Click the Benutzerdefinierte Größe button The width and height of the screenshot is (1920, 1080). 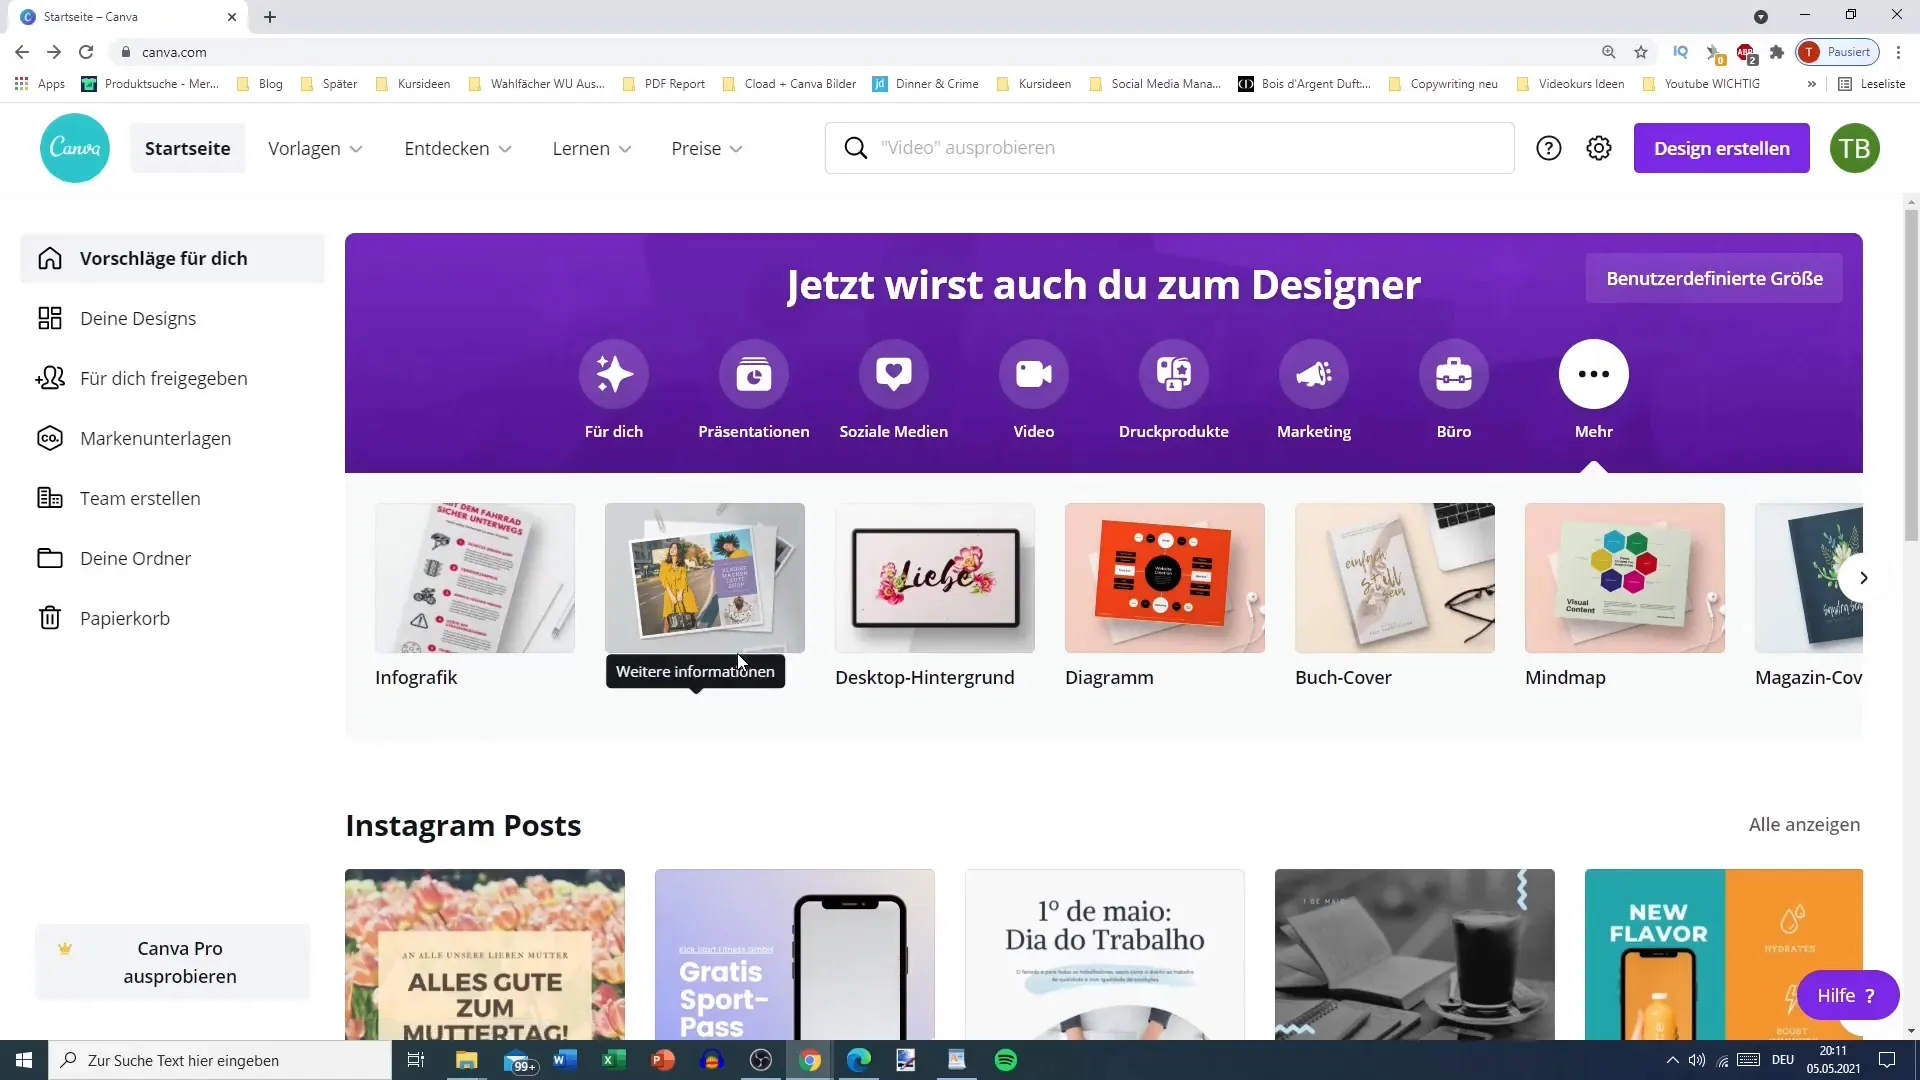tap(1714, 278)
